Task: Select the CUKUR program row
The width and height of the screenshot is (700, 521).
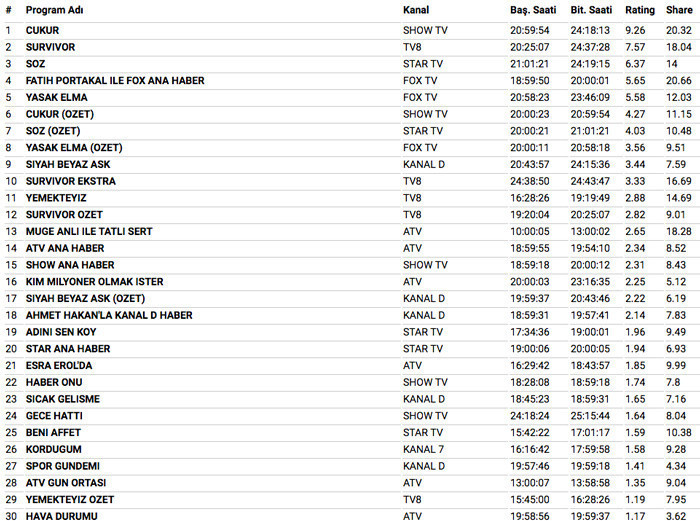Action: click(42, 30)
